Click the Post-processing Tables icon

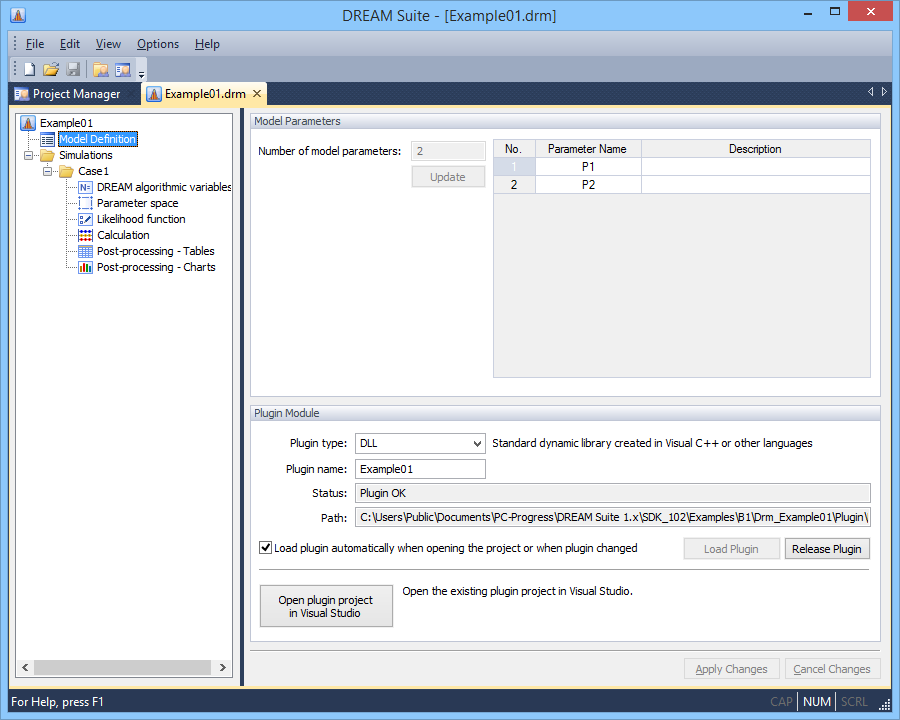pos(86,251)
